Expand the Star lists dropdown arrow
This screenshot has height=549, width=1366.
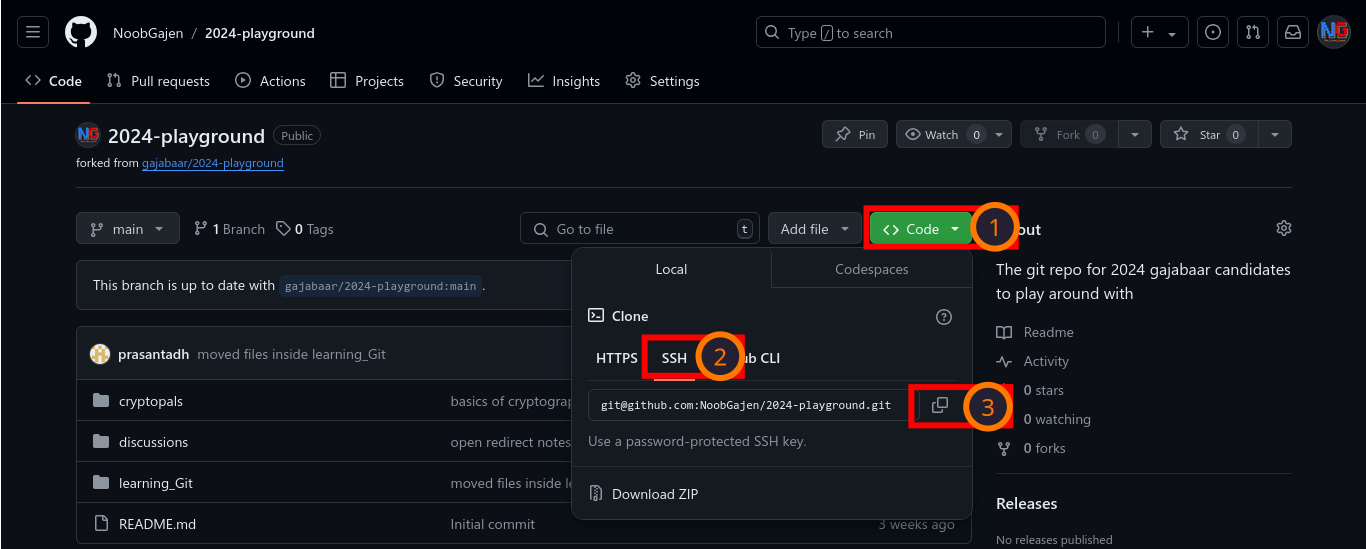click(x=1274, y=134)
